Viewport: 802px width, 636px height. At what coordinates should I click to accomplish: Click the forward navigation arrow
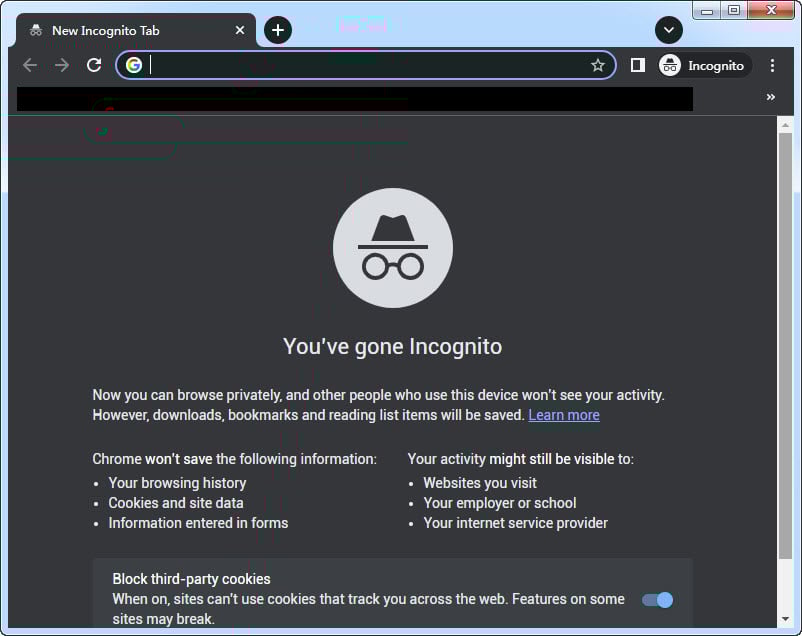pyautogui.click(x=62, y=65)
